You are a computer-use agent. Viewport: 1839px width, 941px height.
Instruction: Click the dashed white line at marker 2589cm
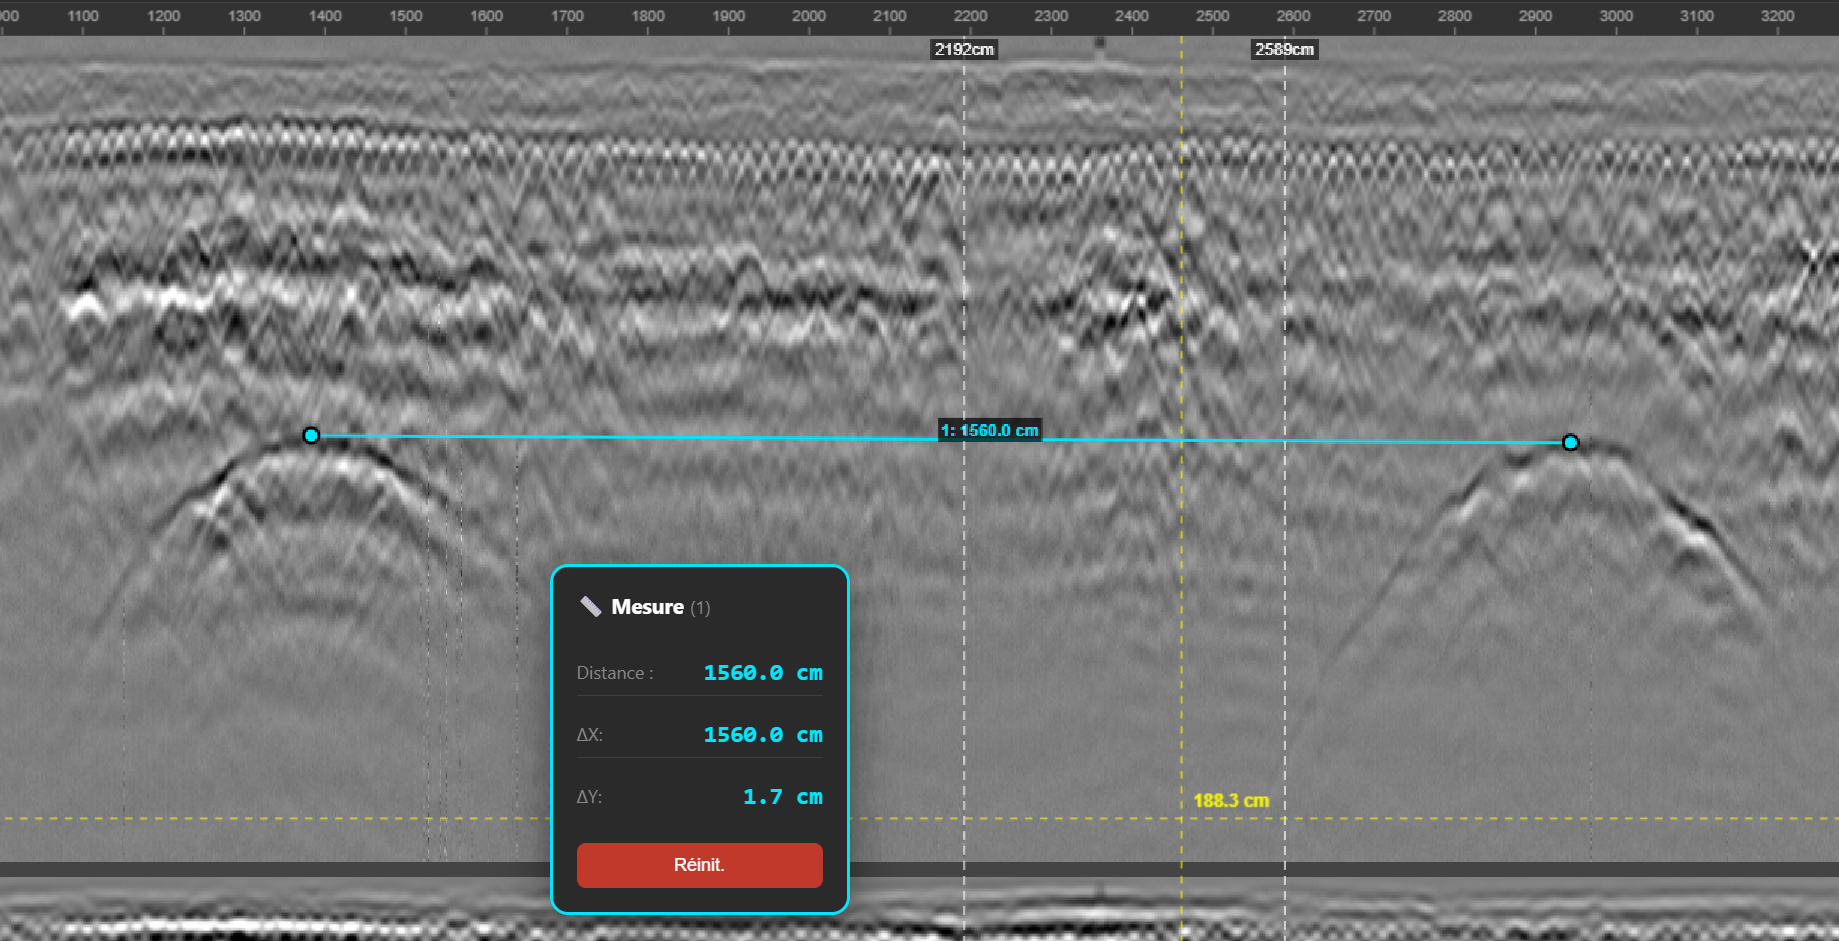[x=1285, y=300]
